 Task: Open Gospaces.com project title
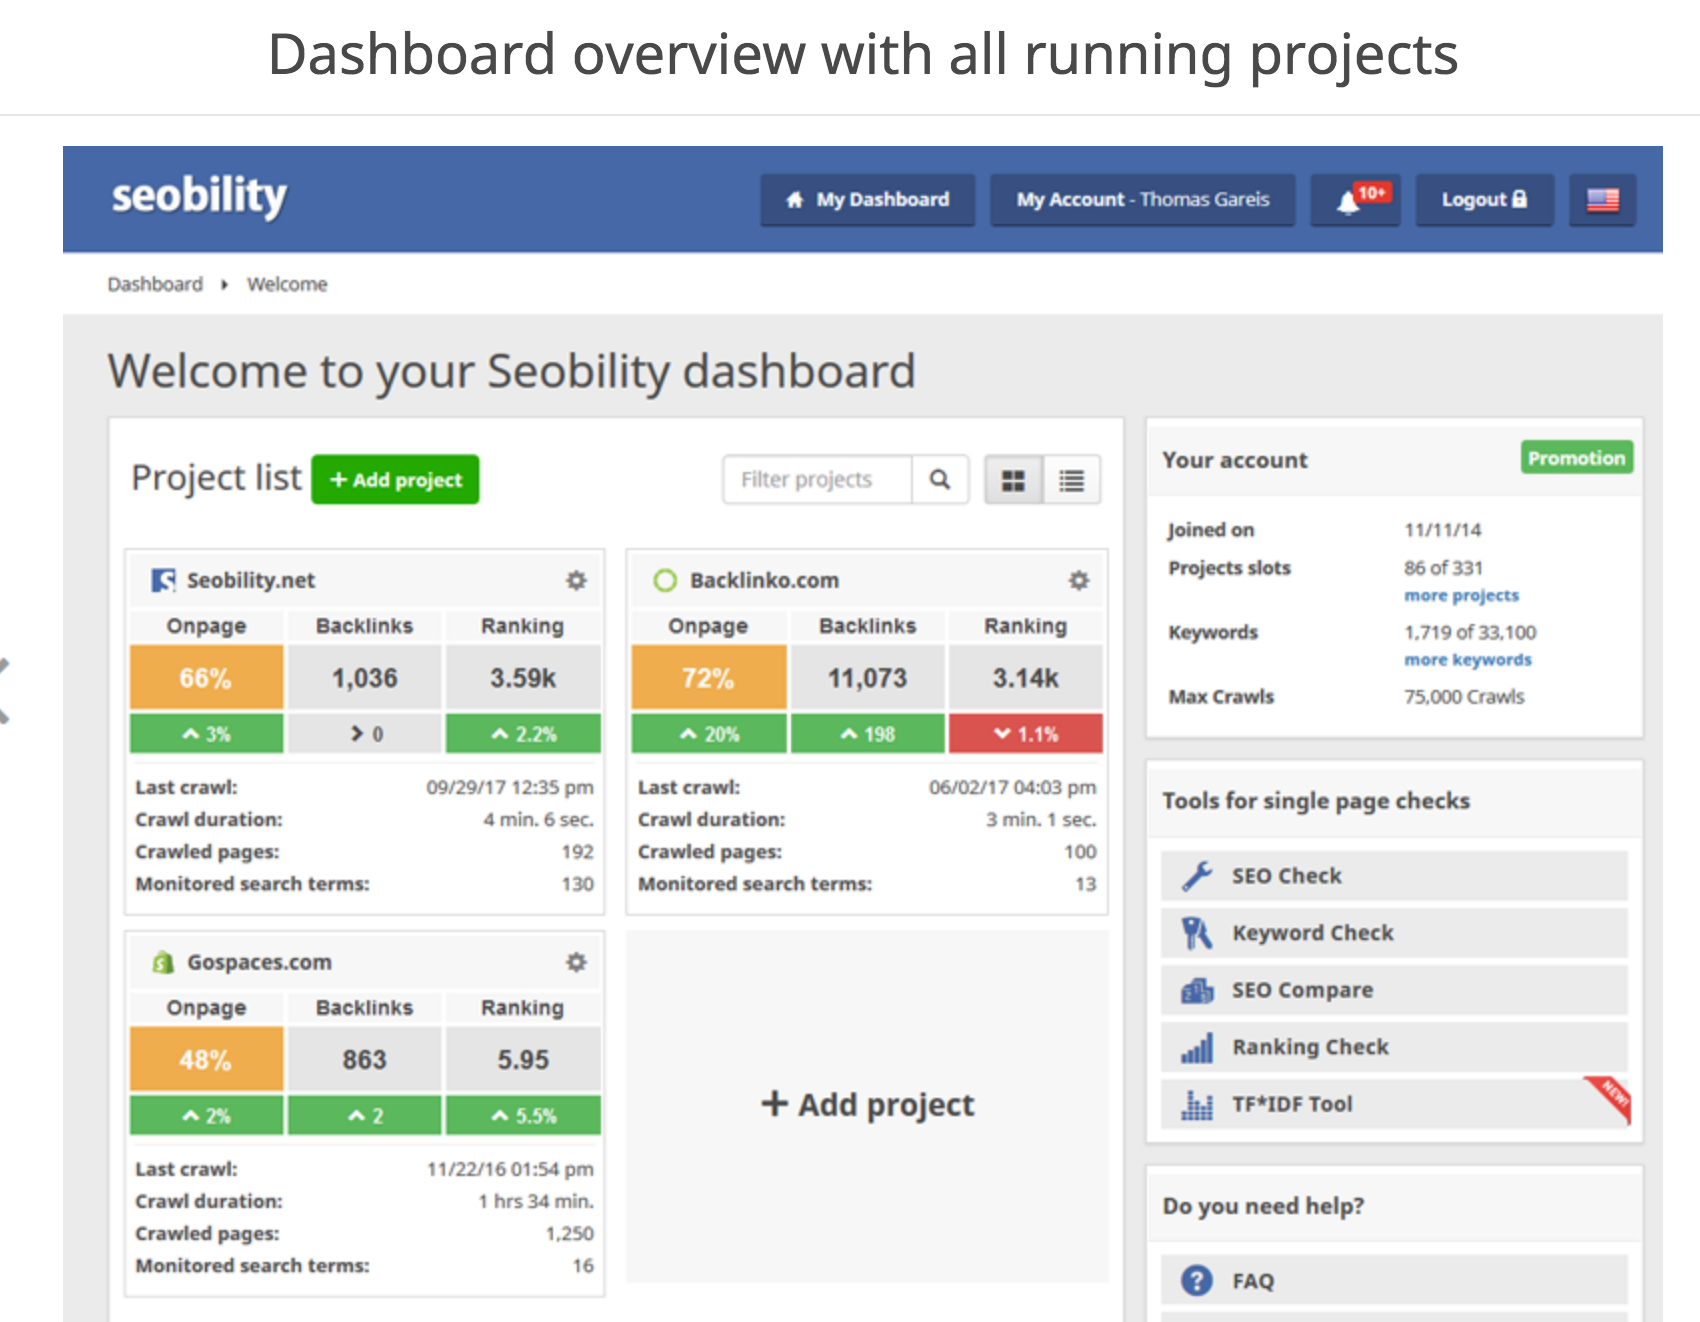(x=259, y=963)
